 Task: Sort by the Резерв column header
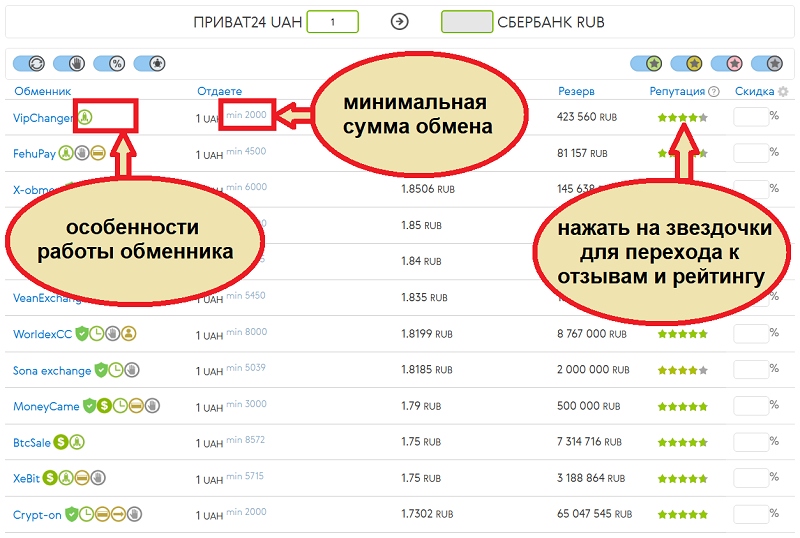(577, 91)
